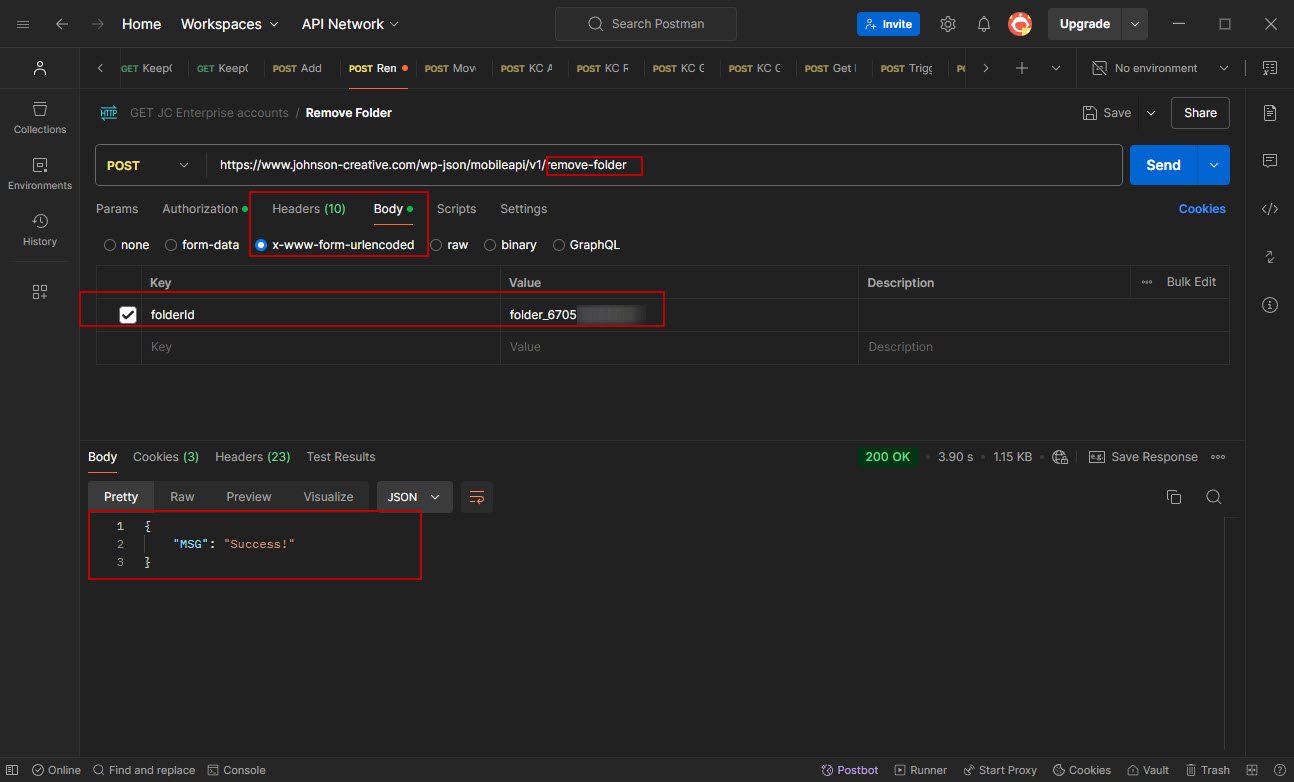This screenshot has height=782, width=1294.
Task: Open the notifications bell icon
Action: pos(984,24)
